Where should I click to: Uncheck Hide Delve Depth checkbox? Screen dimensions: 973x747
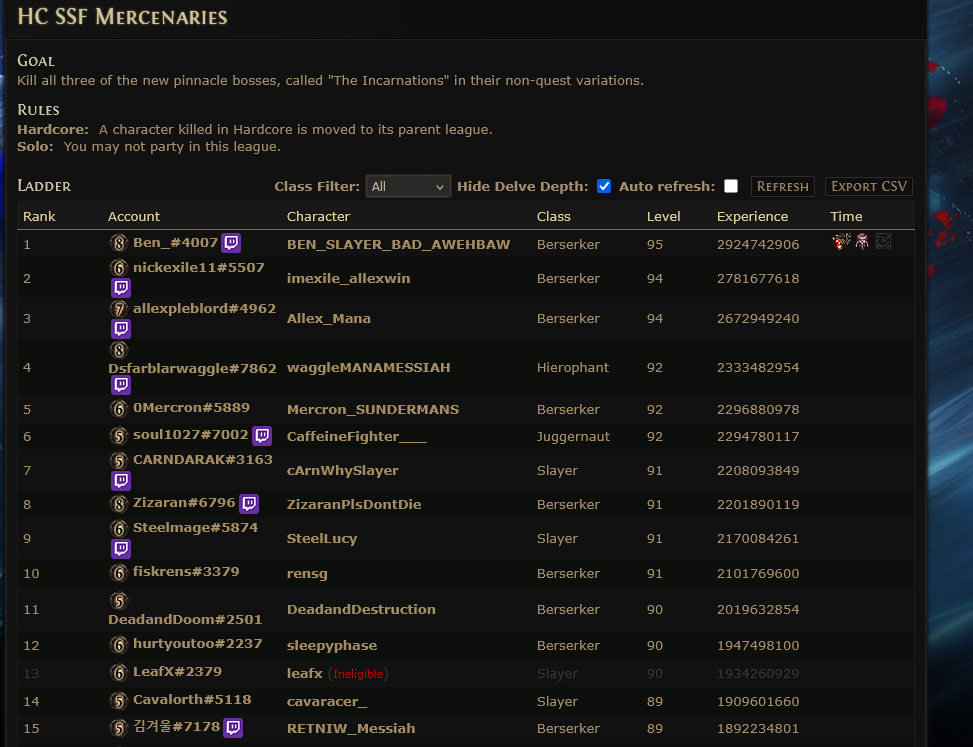pos(604,186)
